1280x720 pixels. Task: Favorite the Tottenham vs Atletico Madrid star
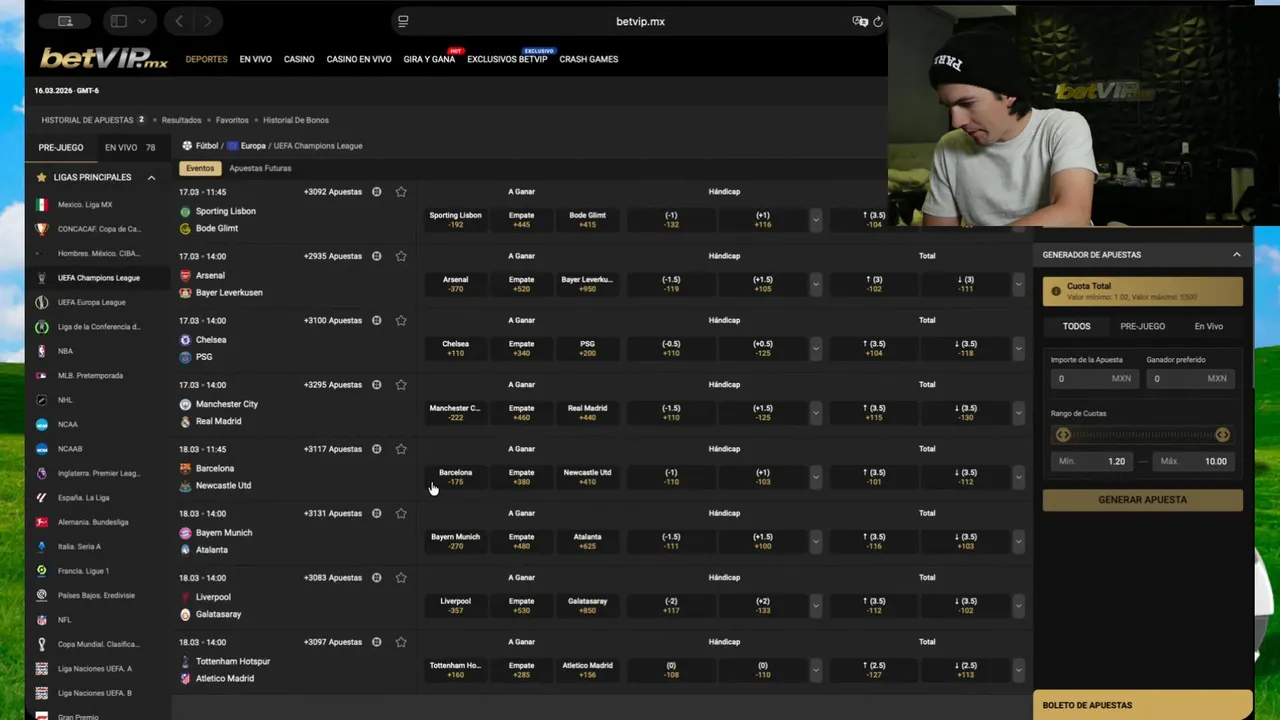[401, 642]
